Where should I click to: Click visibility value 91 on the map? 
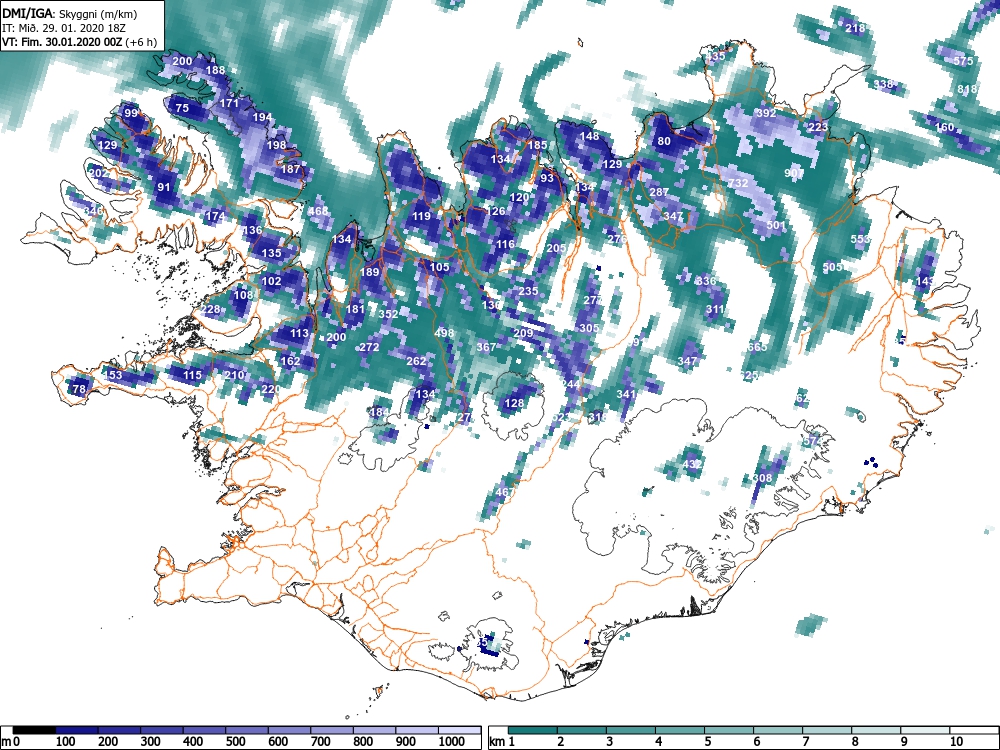[x=164, y=187]
